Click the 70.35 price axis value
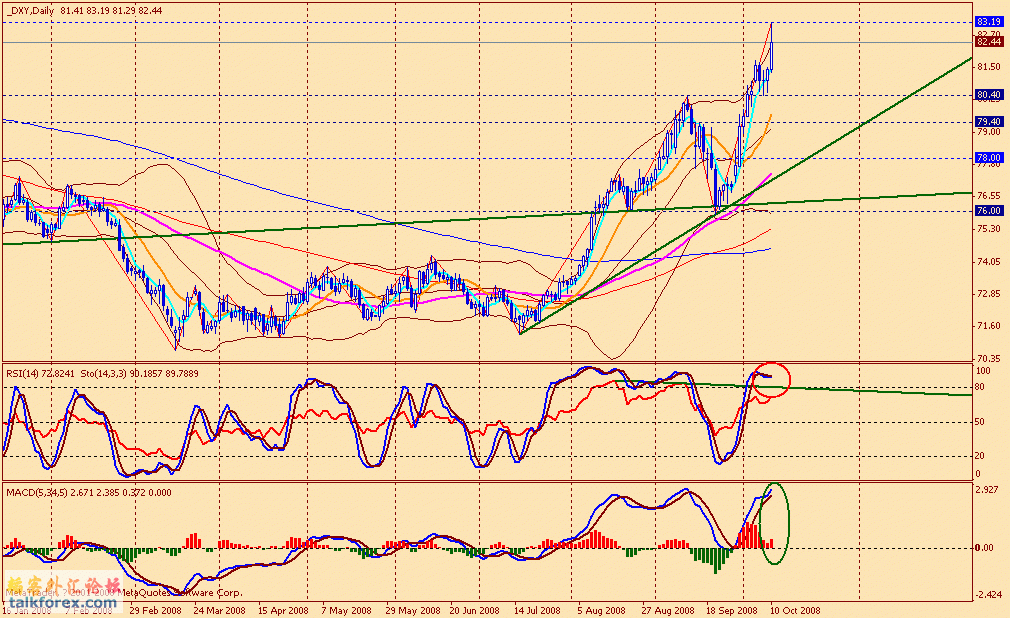This screenshot has width=1010, height=618. coord(989,358)
